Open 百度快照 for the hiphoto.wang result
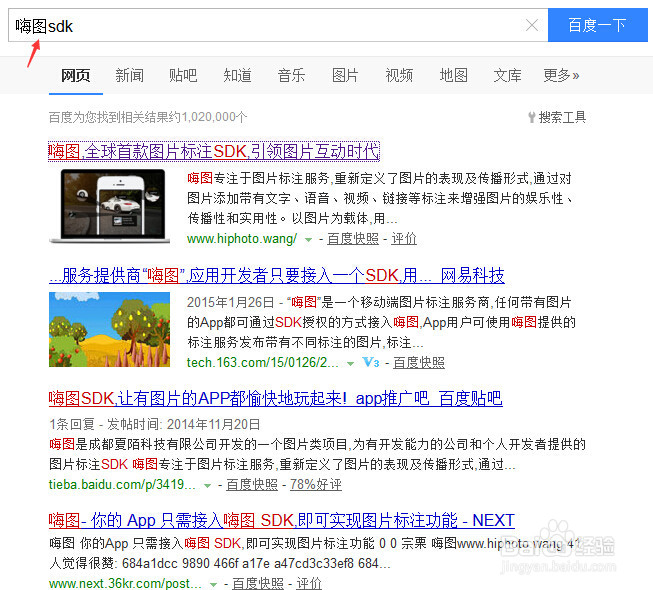This screenshot has width=653, height=590. (x=353, y=239)
